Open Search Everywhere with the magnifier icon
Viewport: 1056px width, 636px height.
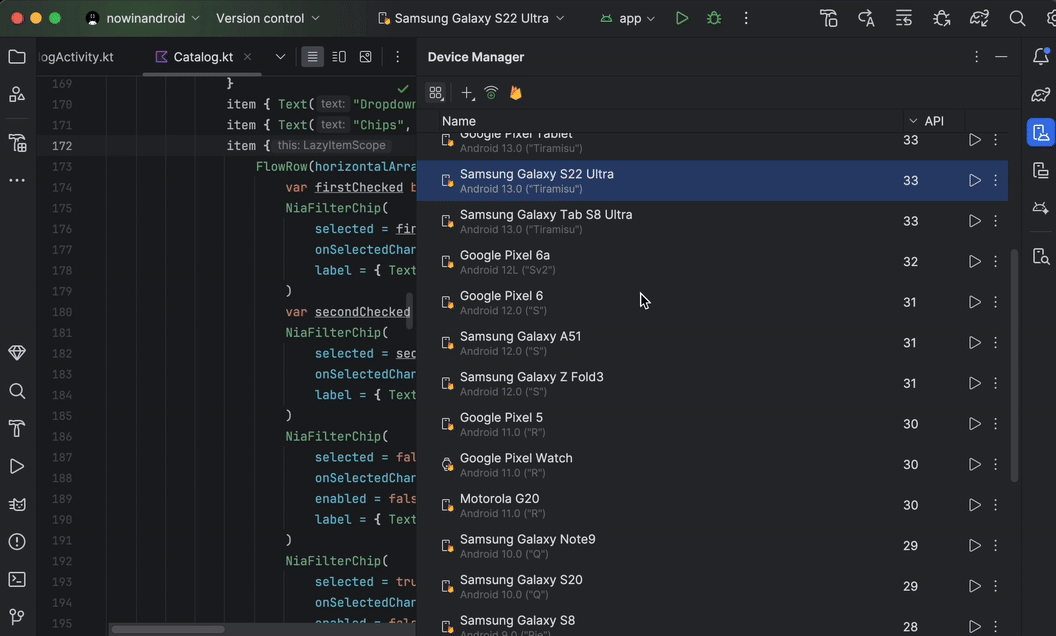(x=1017, y=18)
